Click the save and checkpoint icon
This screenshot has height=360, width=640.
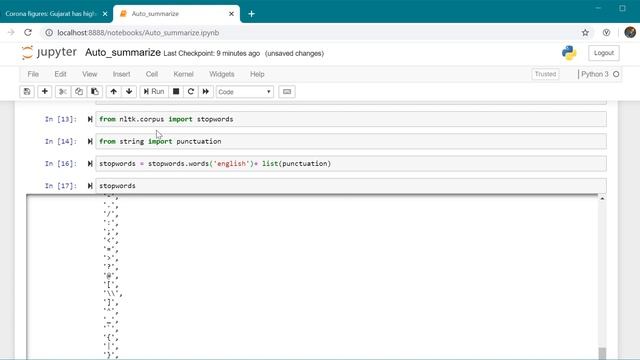(x=27, y=91)
